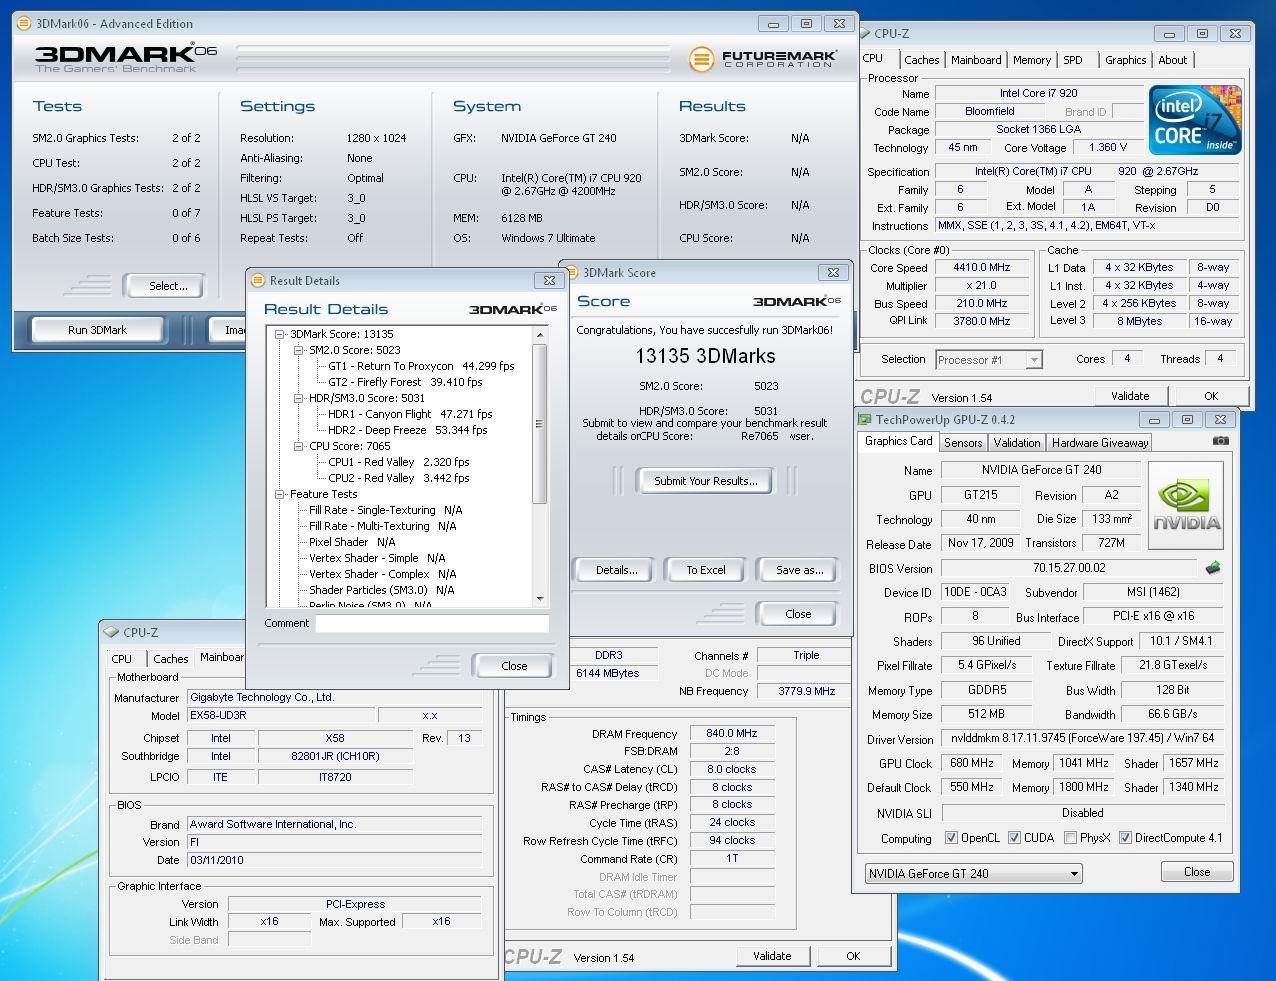Click Validate in the top CPU-Z window

click(1130, 396)
